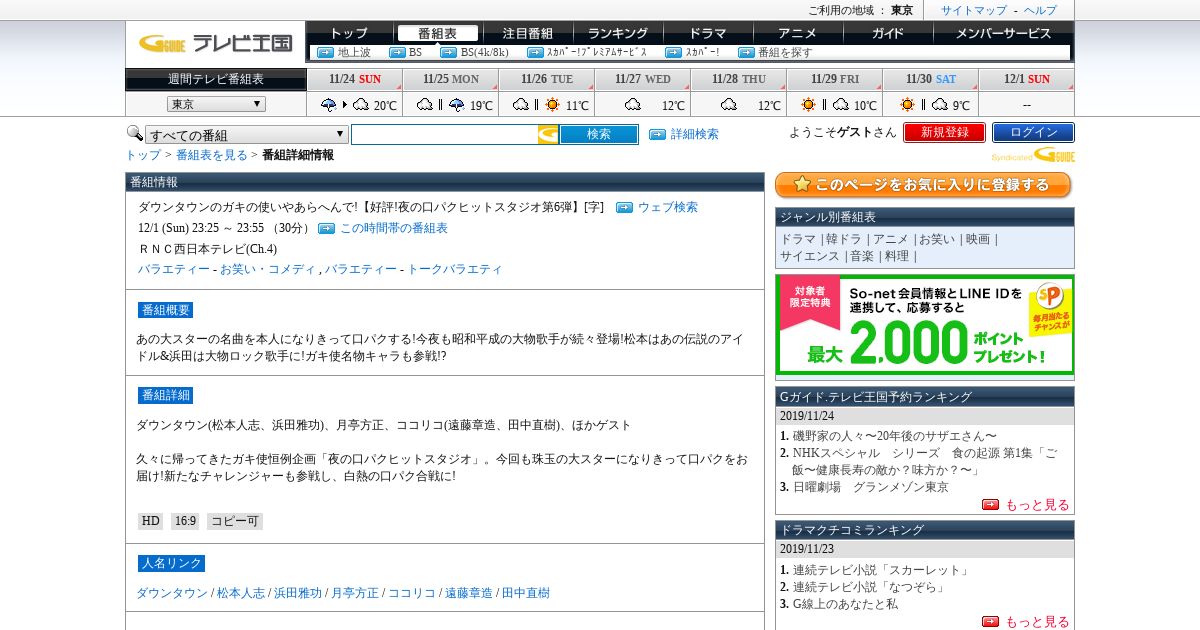Click the arrow icon before 番組を探す
This screenshot has width=1200, height=630.
coord(746,52)
